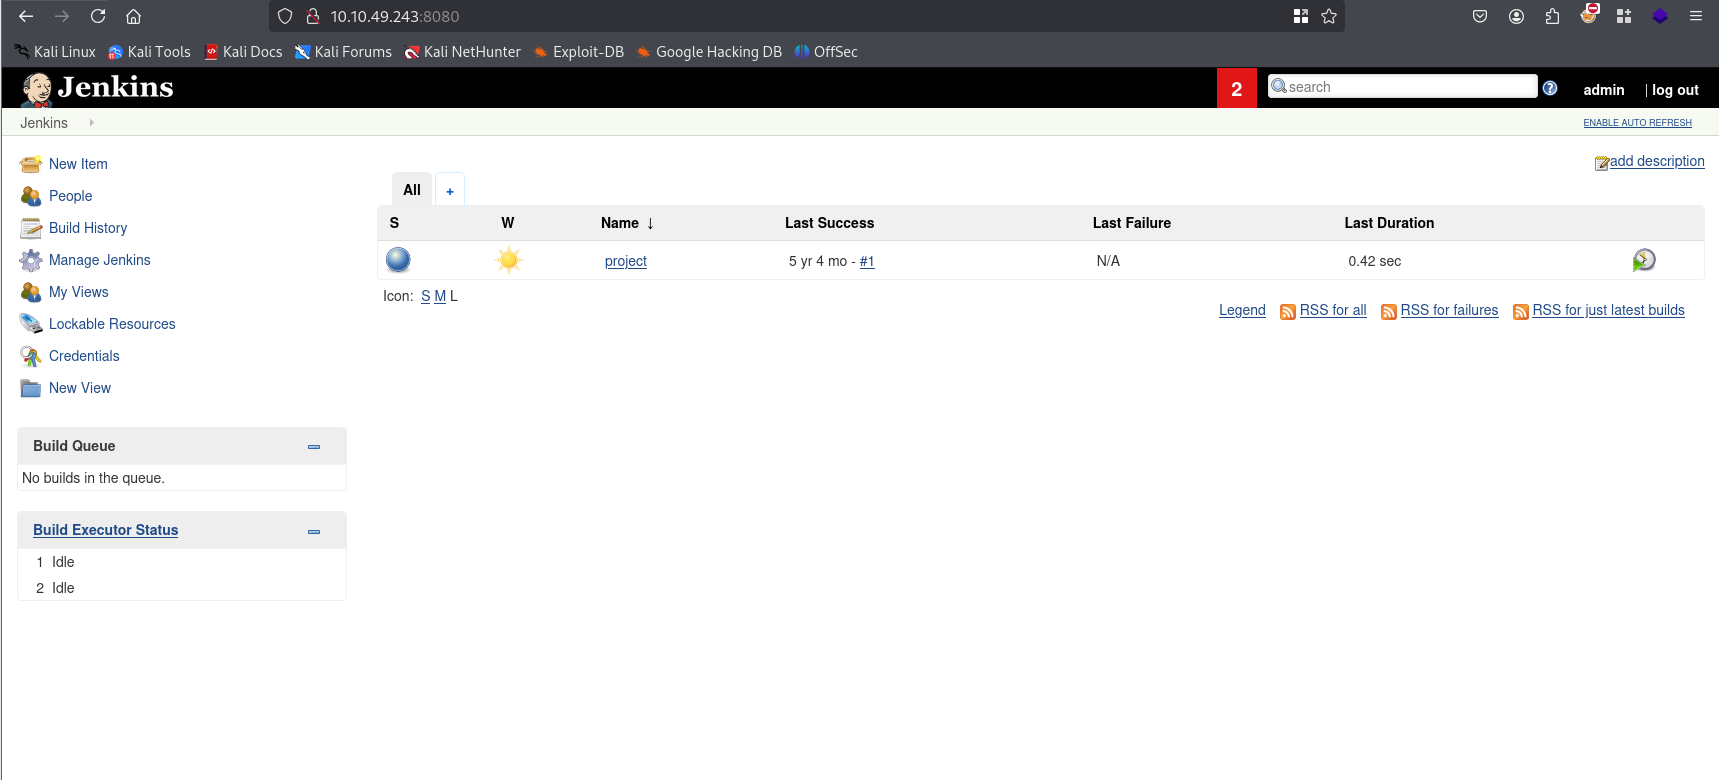The image size is (1719, 780).
Task: Open the Exploit-DB bookmark
Action: click(578, 52)
